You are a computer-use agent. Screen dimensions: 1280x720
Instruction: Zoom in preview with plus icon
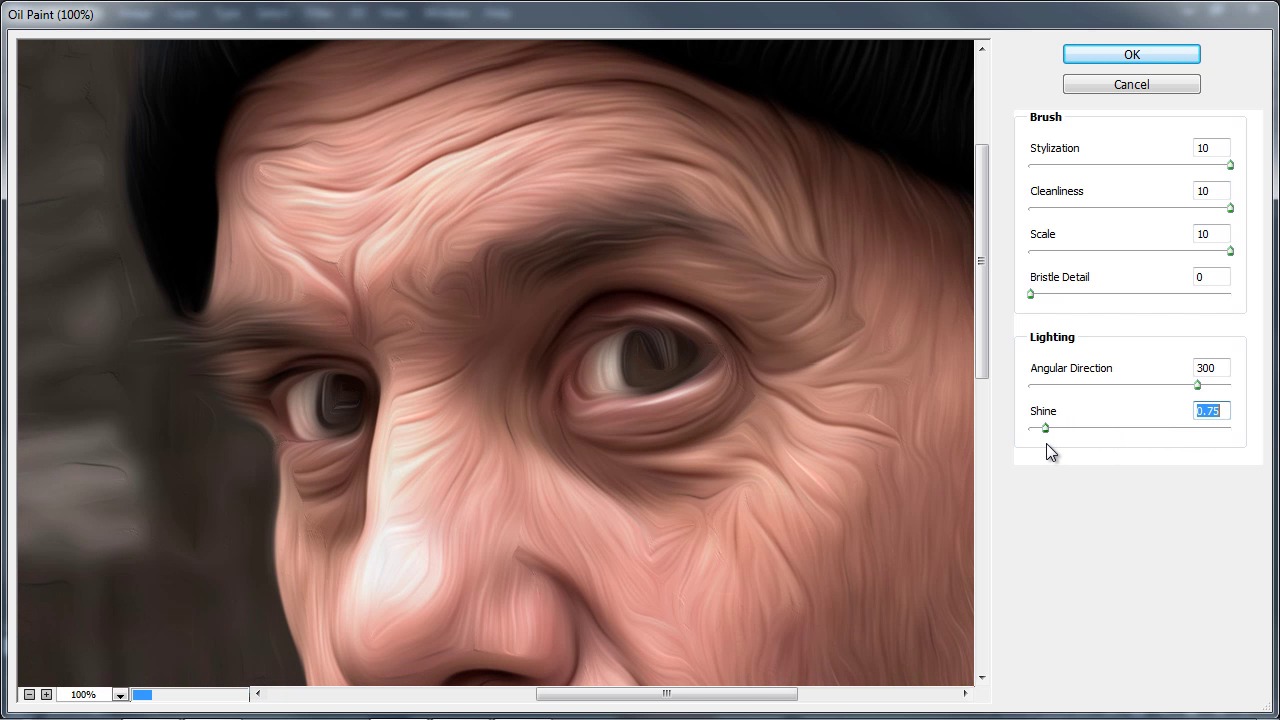[x=46, y=694]
